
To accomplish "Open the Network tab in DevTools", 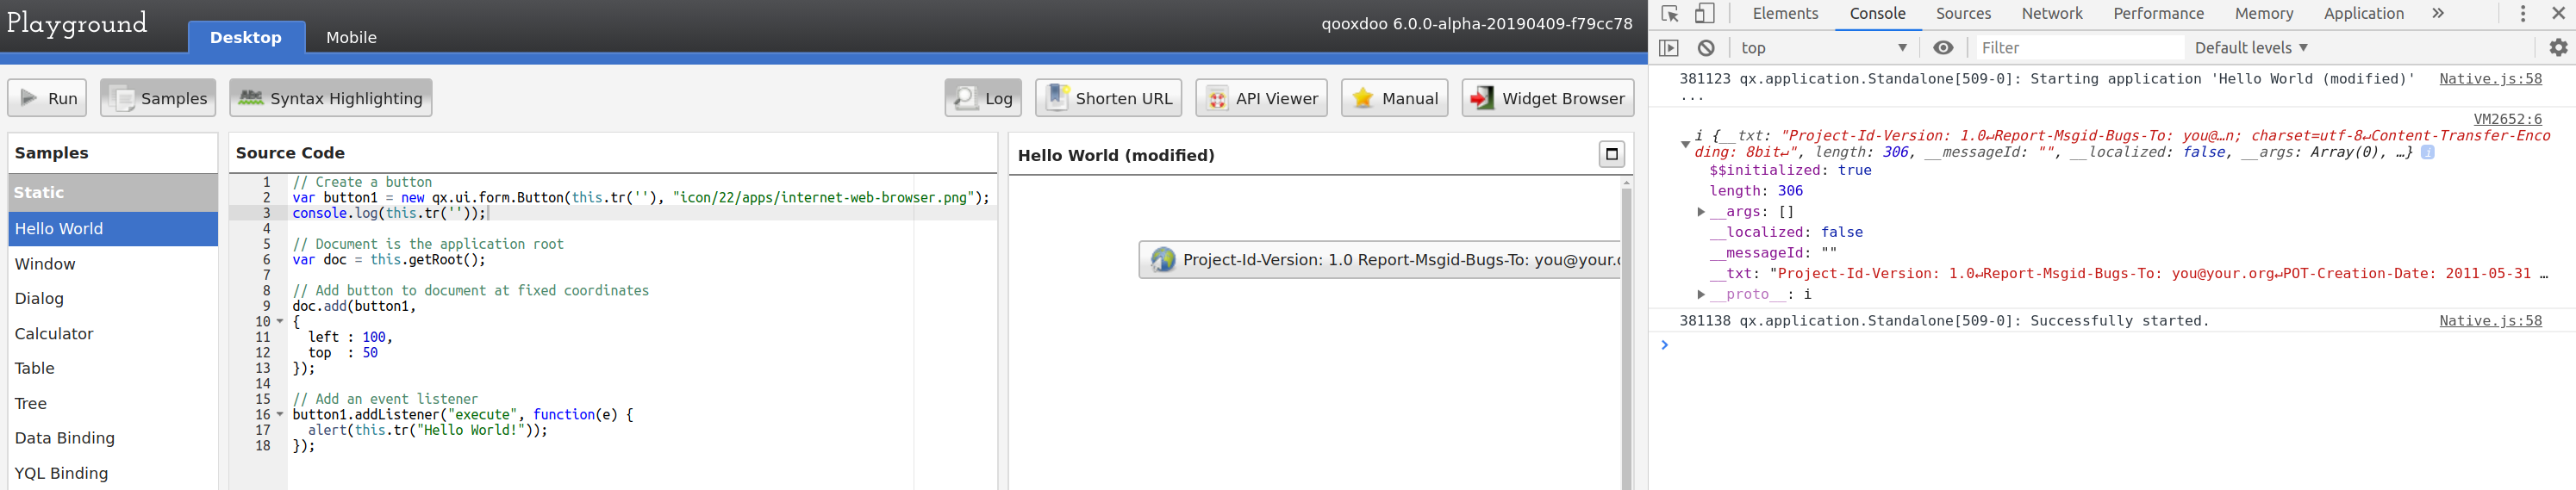I will pyautogui.click(x=2052, y=14).
